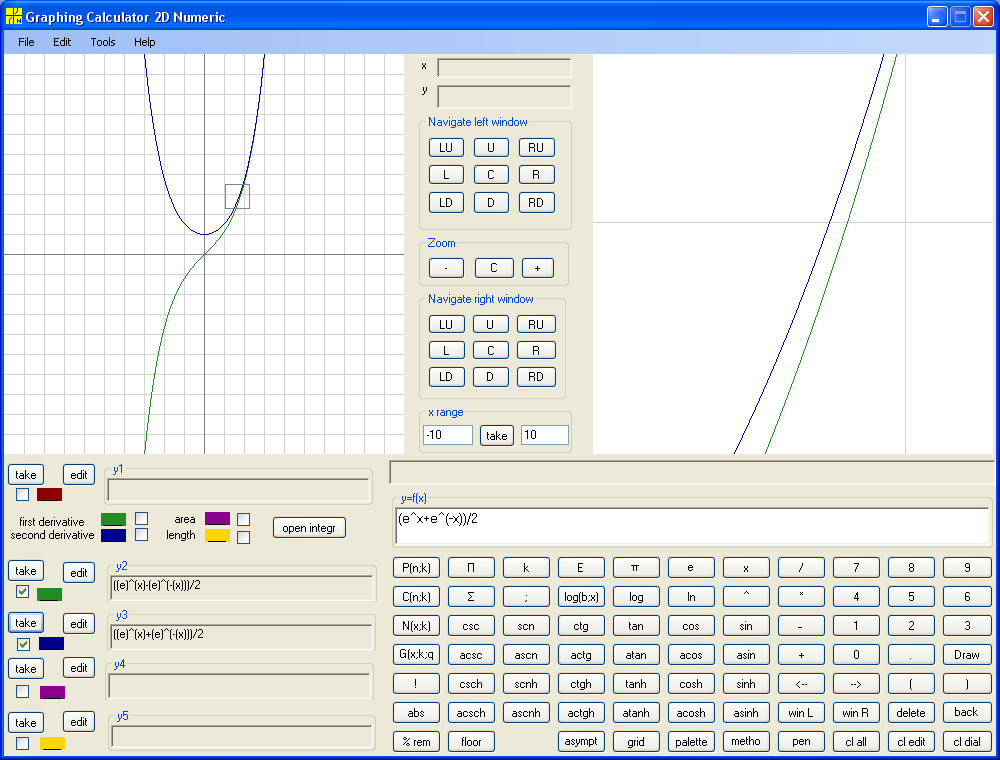This screenshot has width=1000, height=760.
Task: Enable the y5 function checkbox
Action: point(22,743)
